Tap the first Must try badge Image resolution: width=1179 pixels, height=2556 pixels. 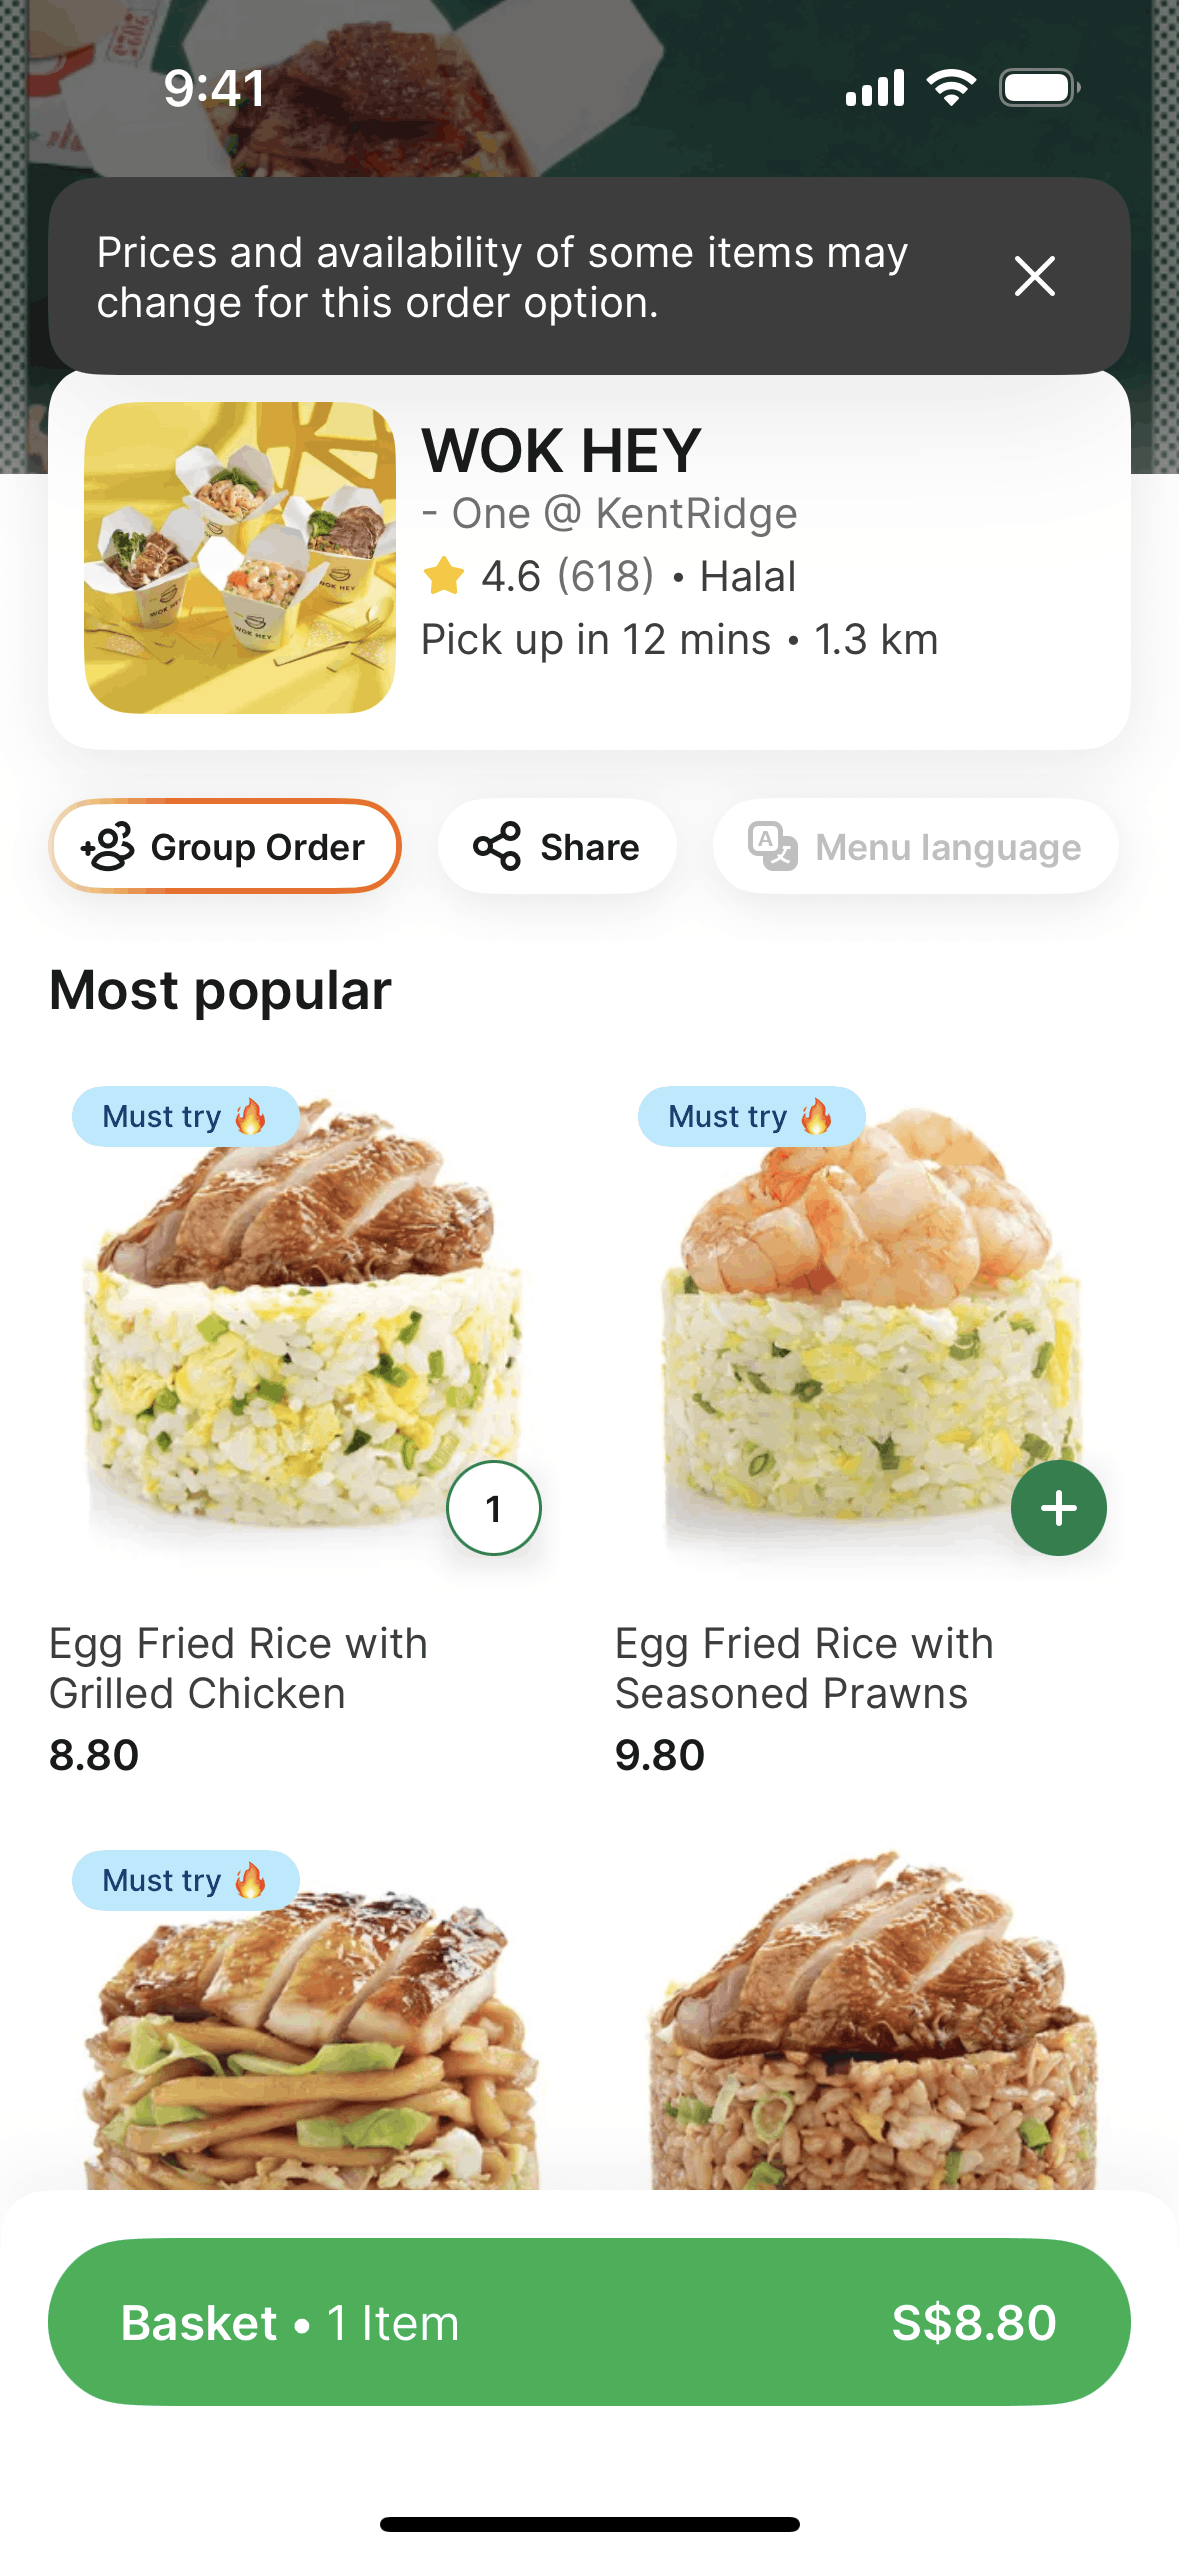(185, 1116)
